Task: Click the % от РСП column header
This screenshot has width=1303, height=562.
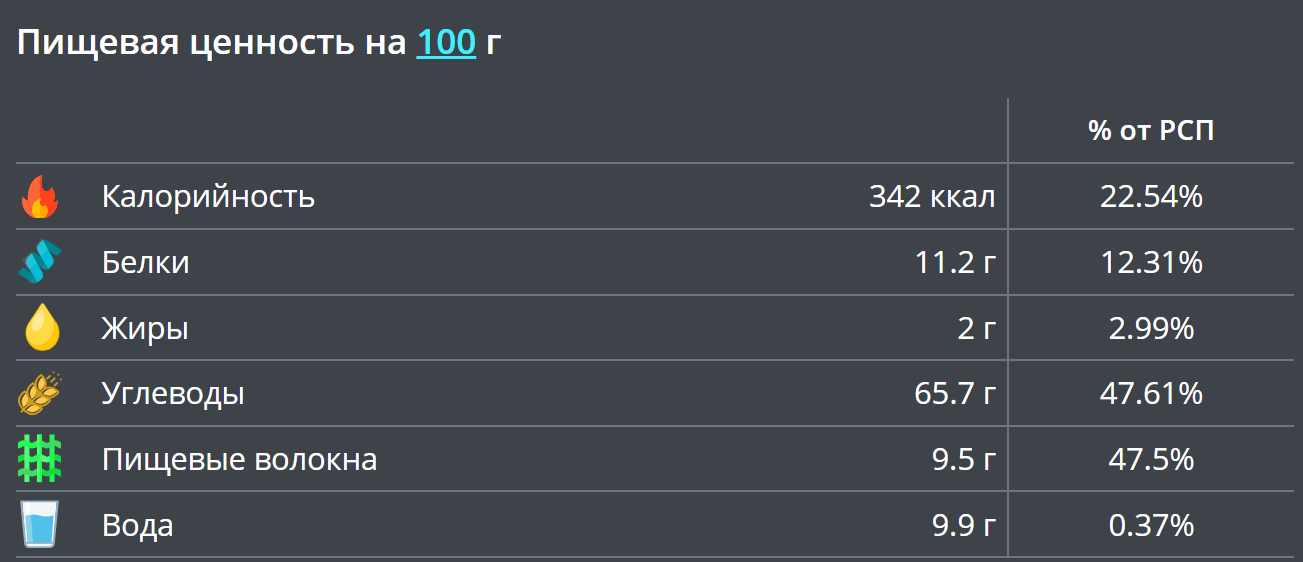Action: [1151, 131]
